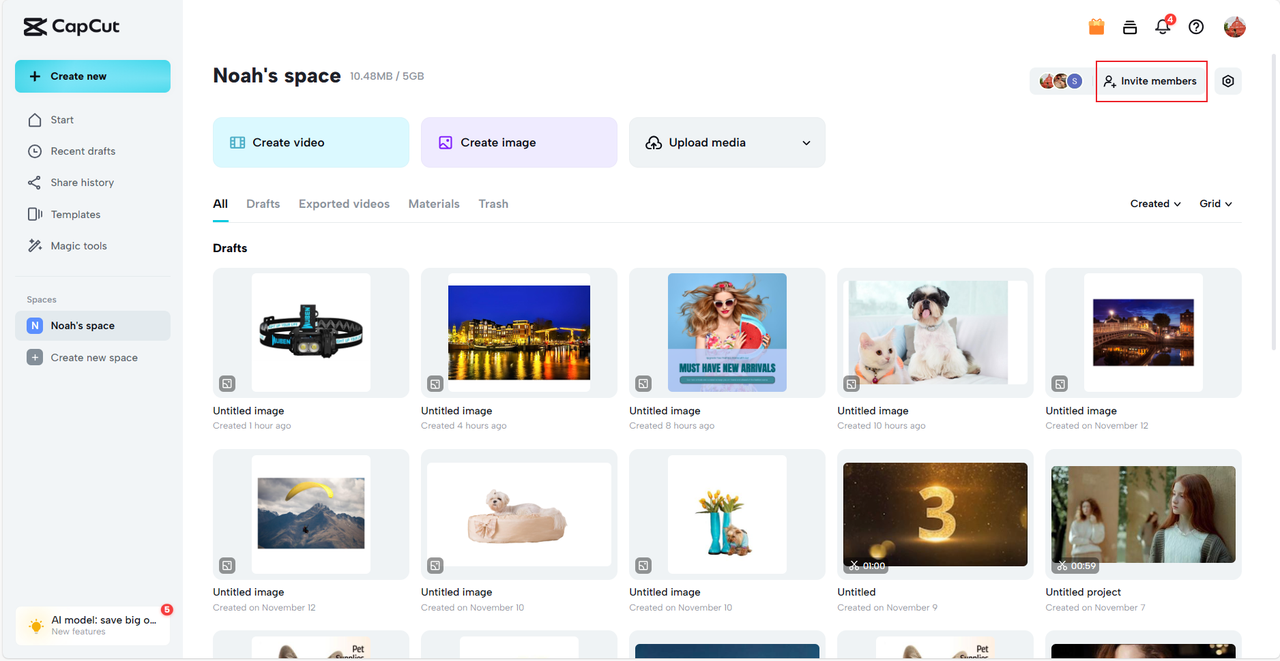The image size is (1280, 661).
Task: Open notifications bell icon
Action: (1162, 27)
